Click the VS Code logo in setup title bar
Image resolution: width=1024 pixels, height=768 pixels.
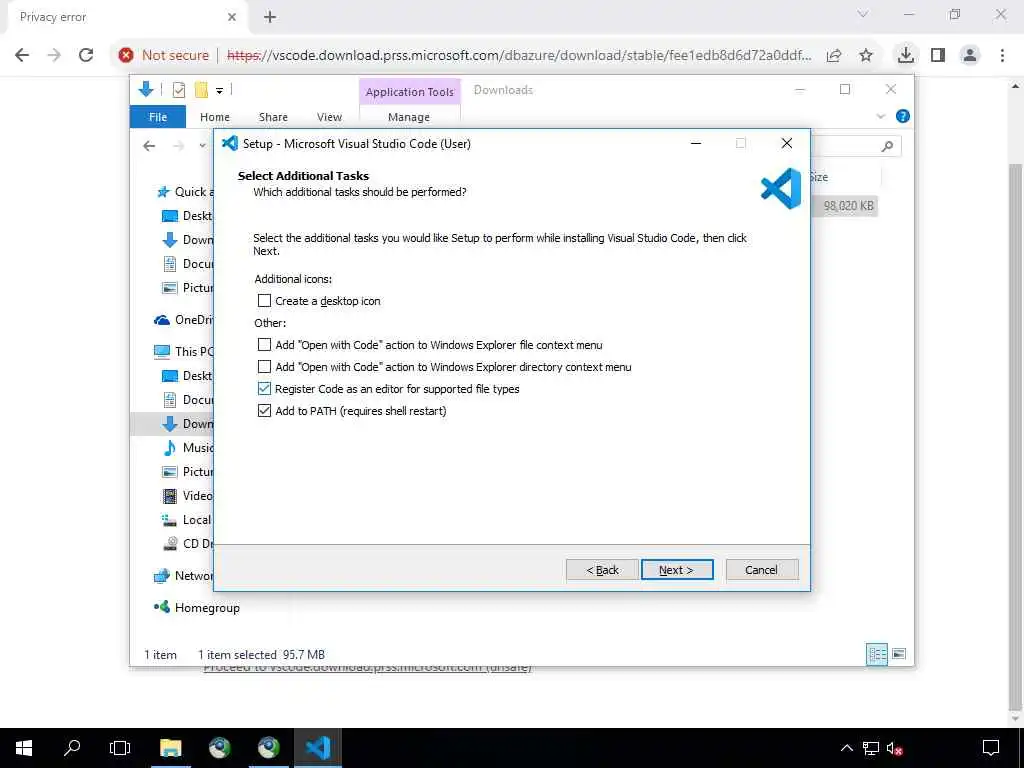(x=229, y=143)
